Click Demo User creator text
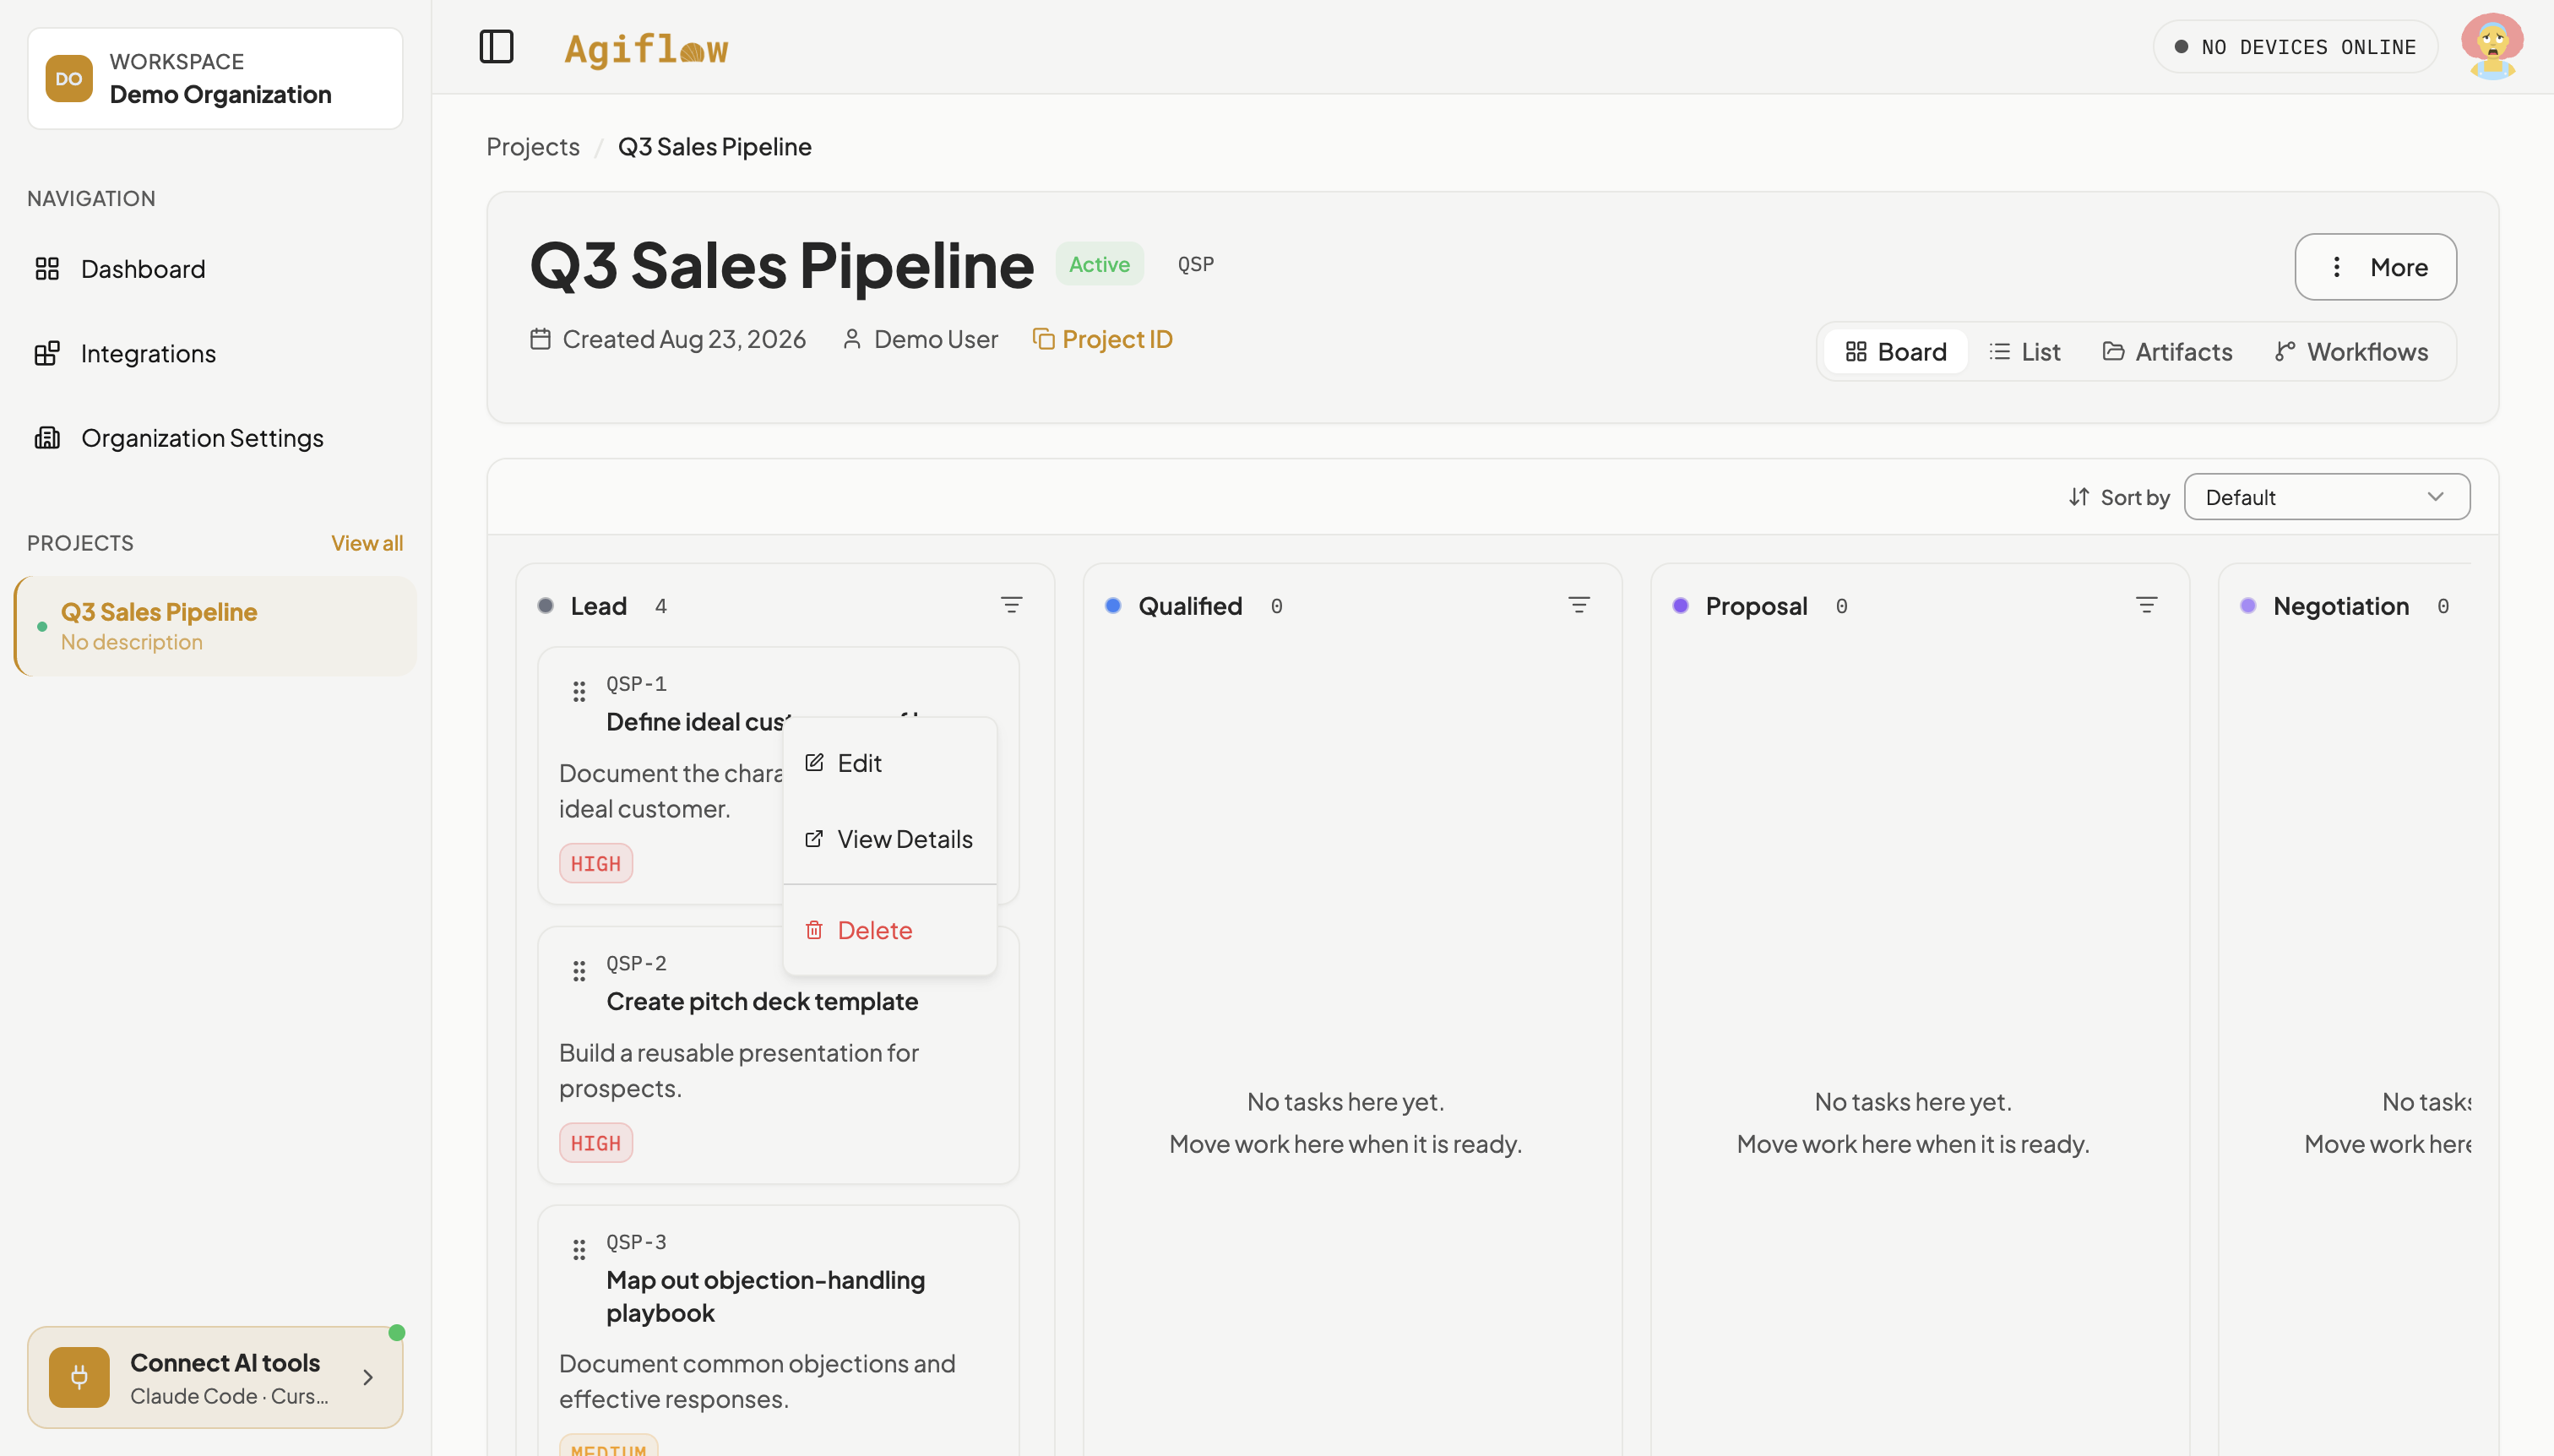The height and width of the screenshot is (1456, 2554). tap(935, 339)
